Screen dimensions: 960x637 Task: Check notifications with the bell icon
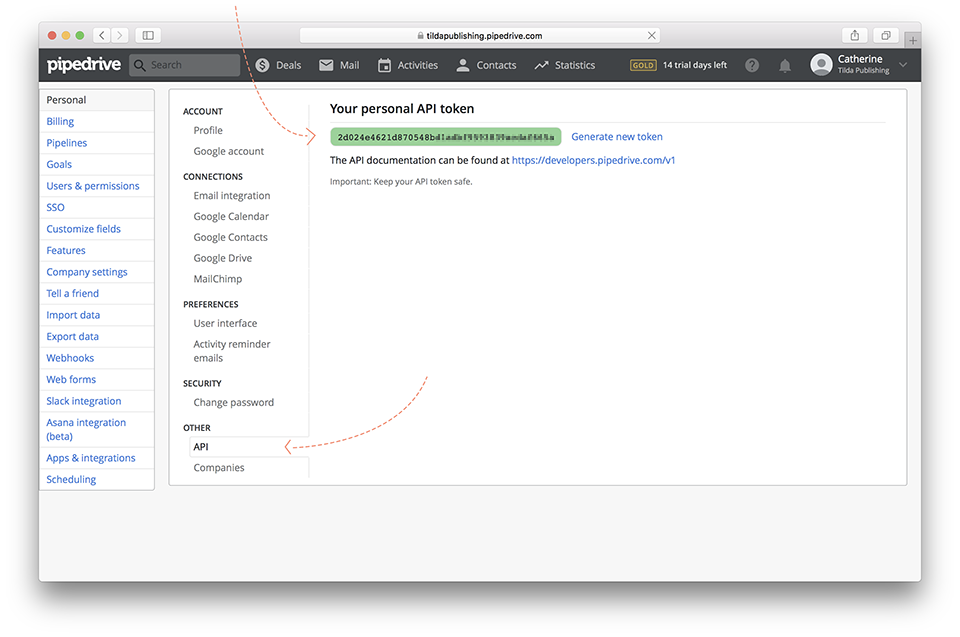(x=784, y=65)
